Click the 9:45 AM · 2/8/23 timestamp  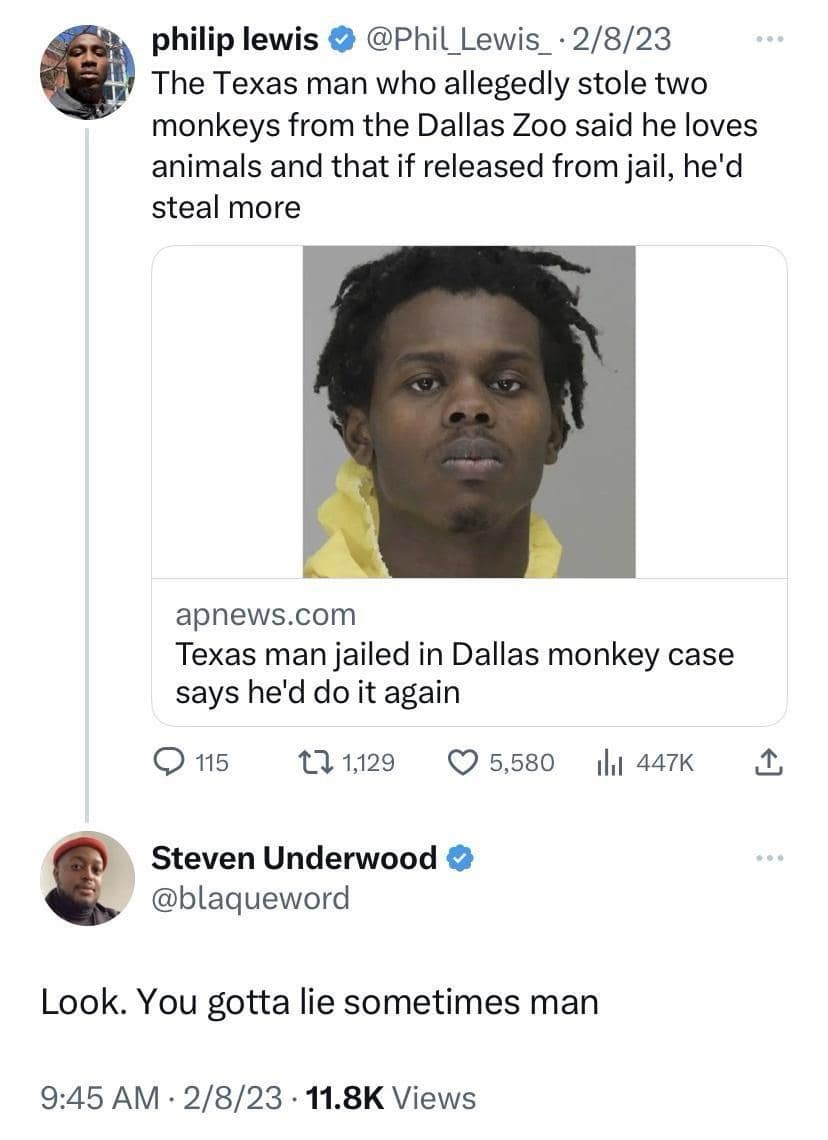[161, 1098]
